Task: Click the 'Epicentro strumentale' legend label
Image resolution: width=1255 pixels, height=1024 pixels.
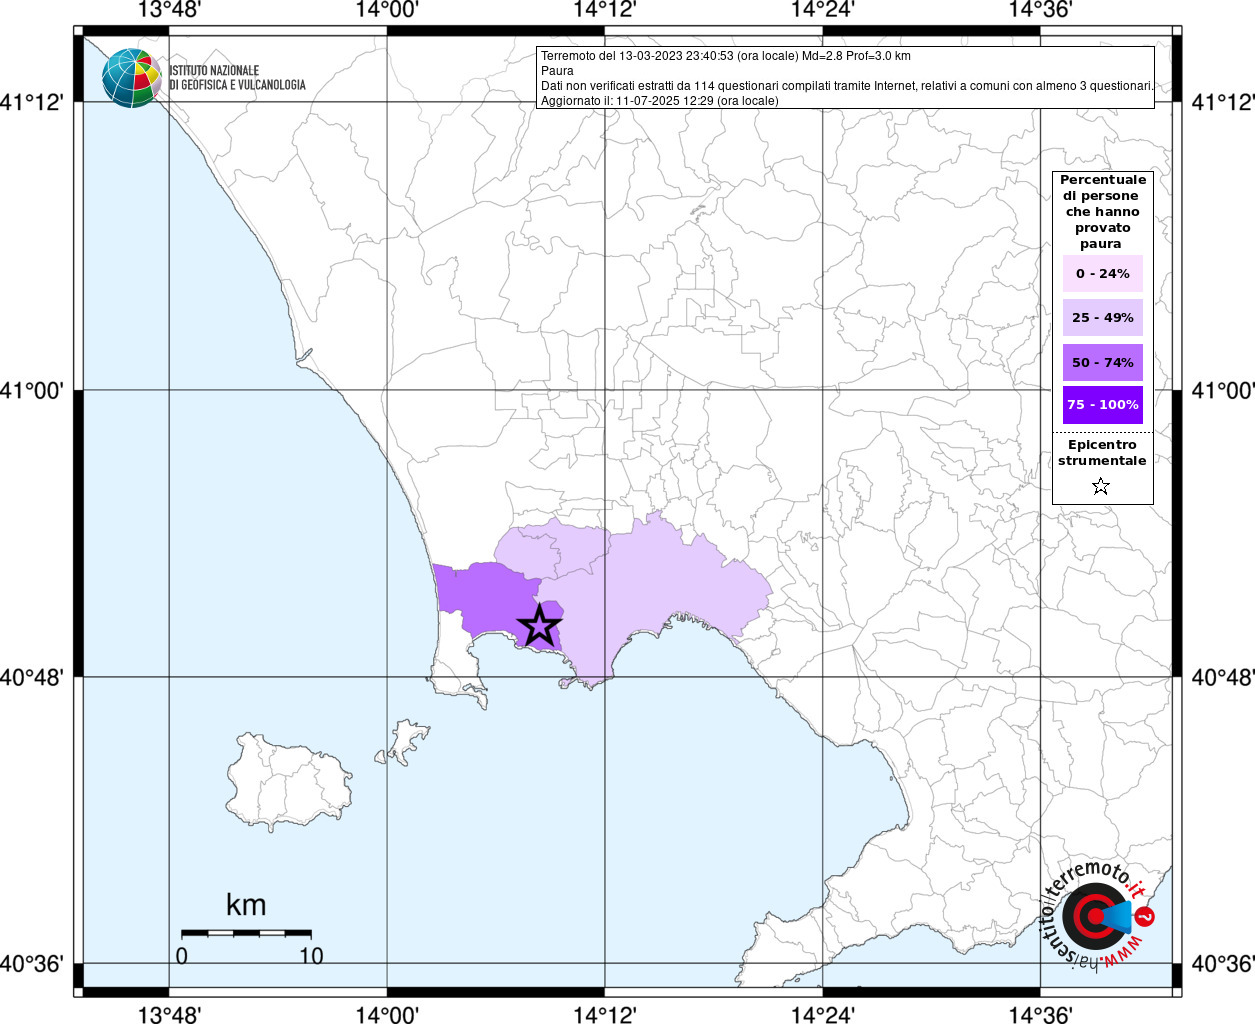Action: 1102,453
